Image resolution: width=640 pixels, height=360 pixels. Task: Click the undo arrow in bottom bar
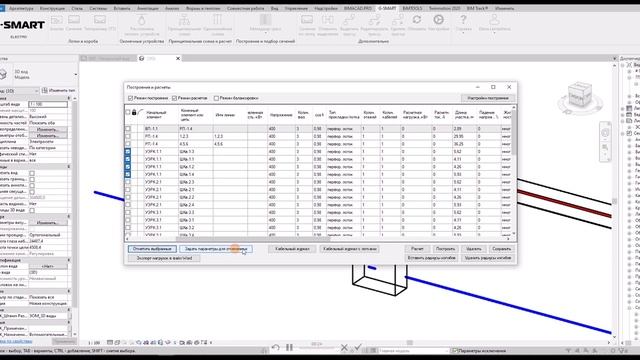pos(276,347)
